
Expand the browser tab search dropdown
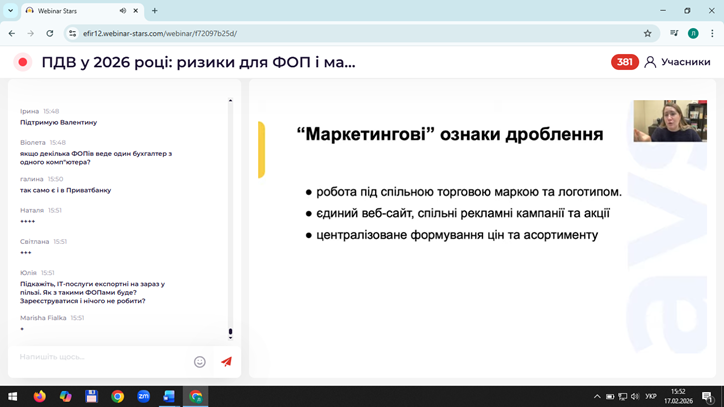coord(11,11)
